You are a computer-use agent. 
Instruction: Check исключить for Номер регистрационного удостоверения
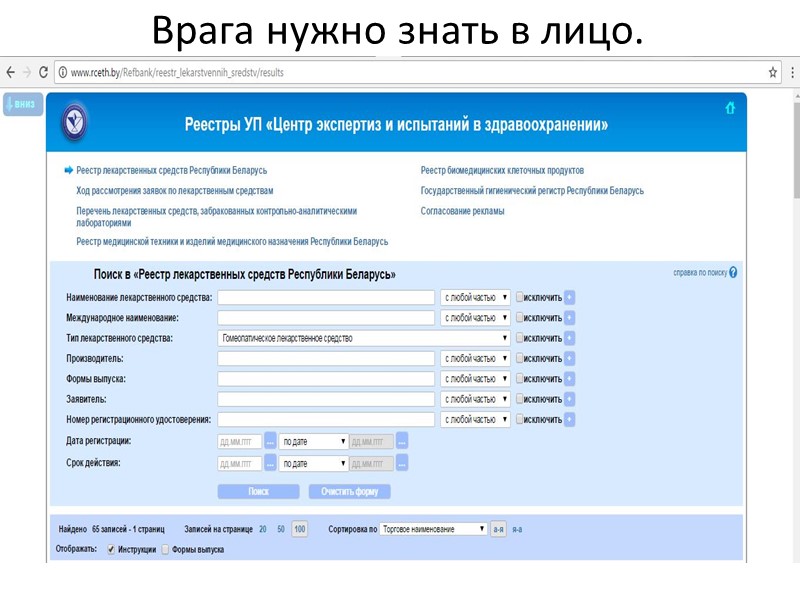[x=519, y=419]
